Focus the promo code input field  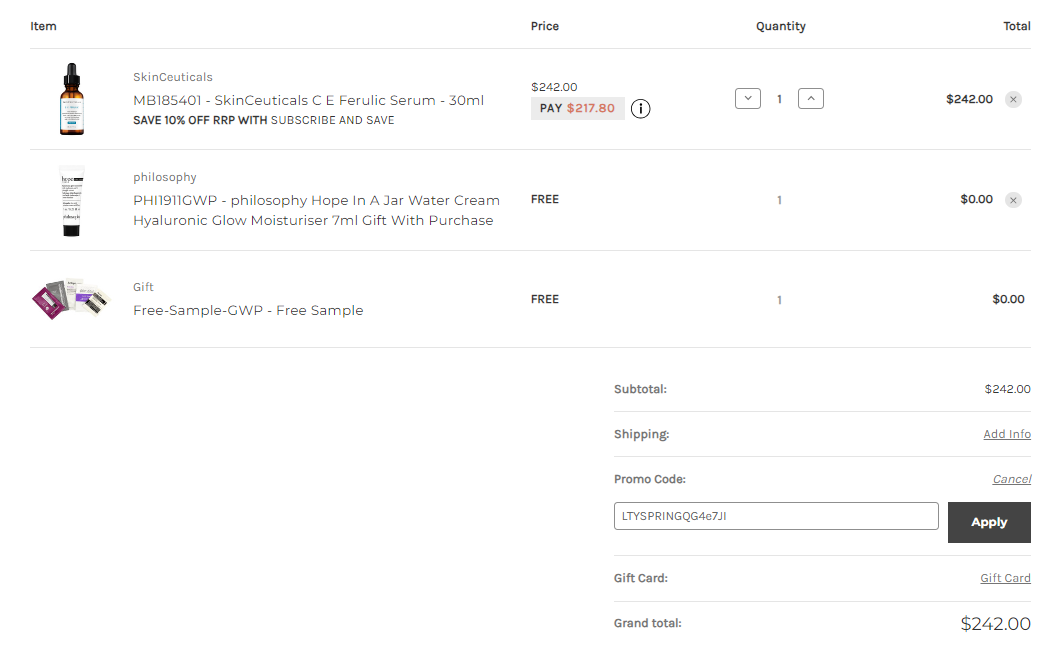coord(776,516)
